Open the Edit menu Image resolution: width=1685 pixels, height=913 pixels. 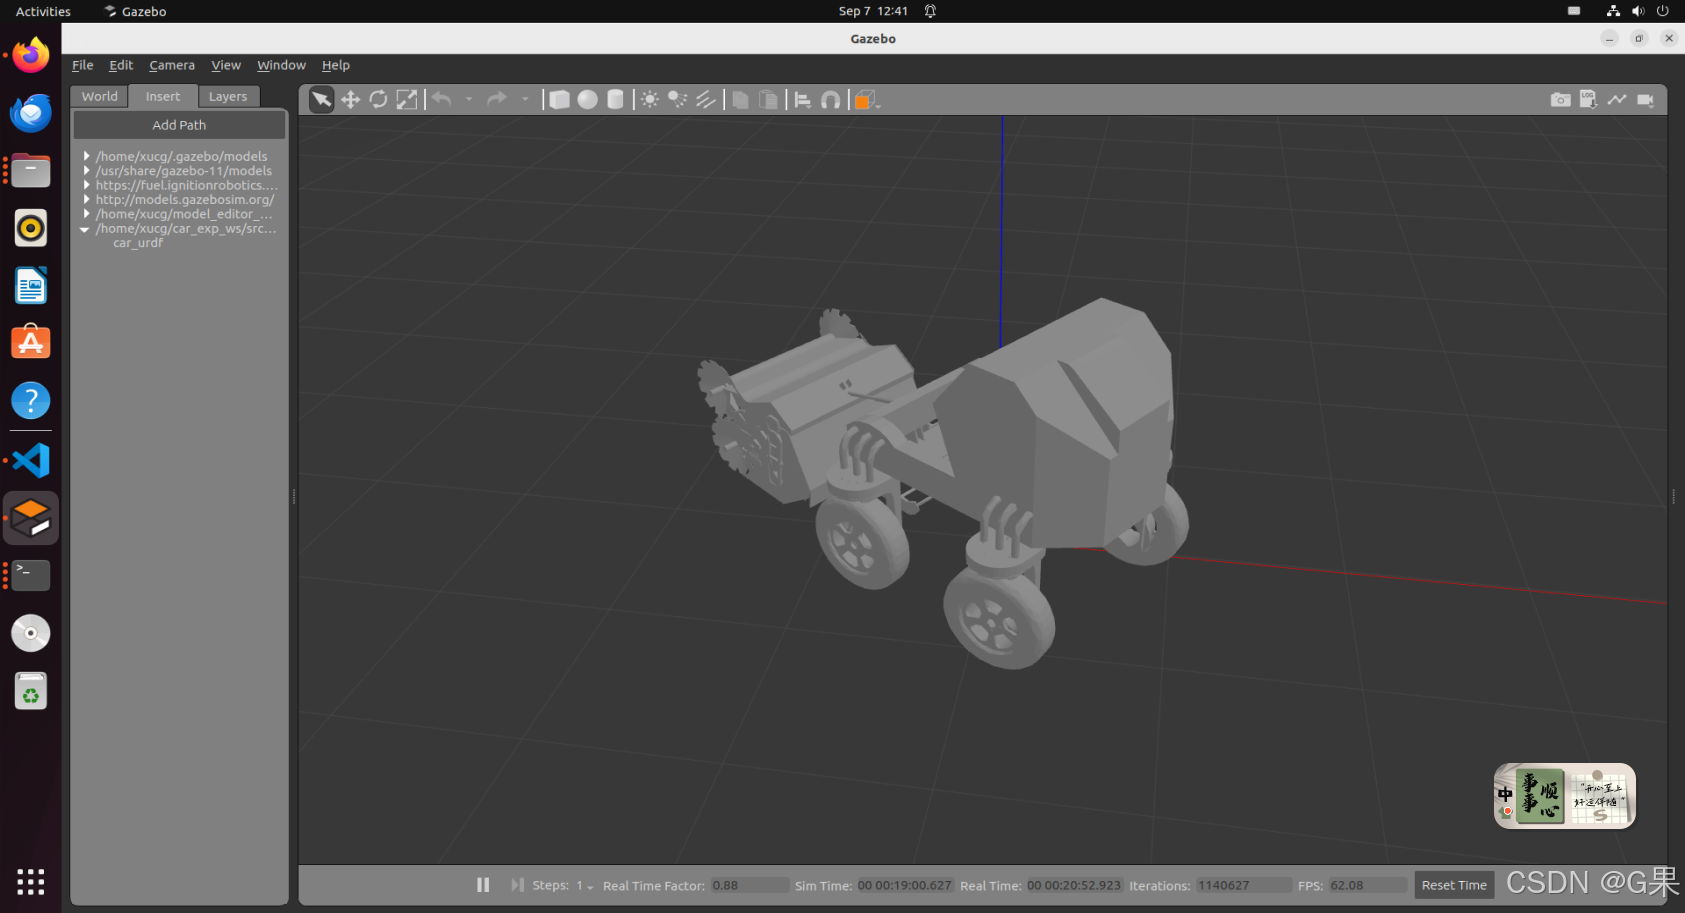[x=121, y=65]
